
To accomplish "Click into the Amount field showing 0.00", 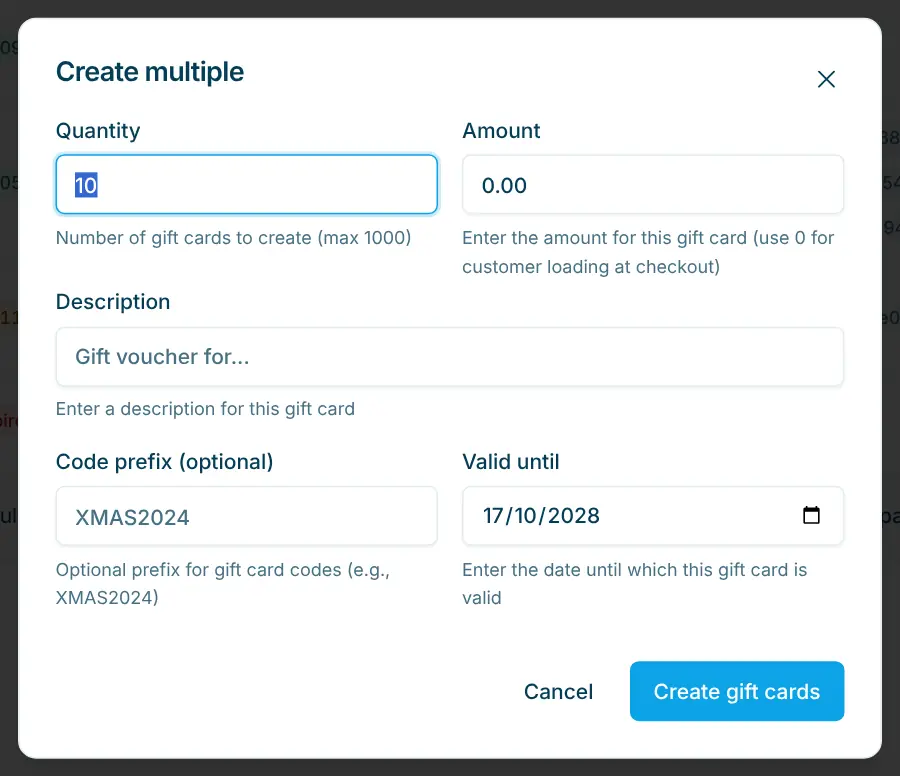I will pyautogui.click(x=653, y=184).
